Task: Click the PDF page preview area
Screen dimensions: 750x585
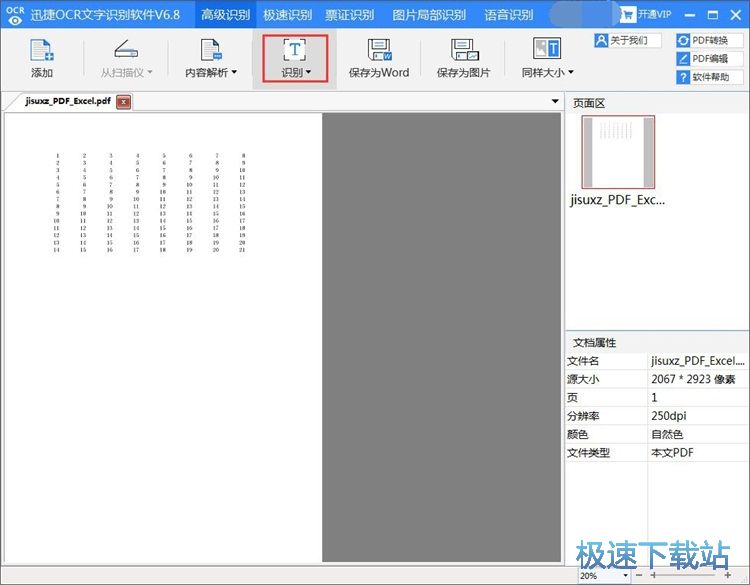Action: [x=163, y=337]
